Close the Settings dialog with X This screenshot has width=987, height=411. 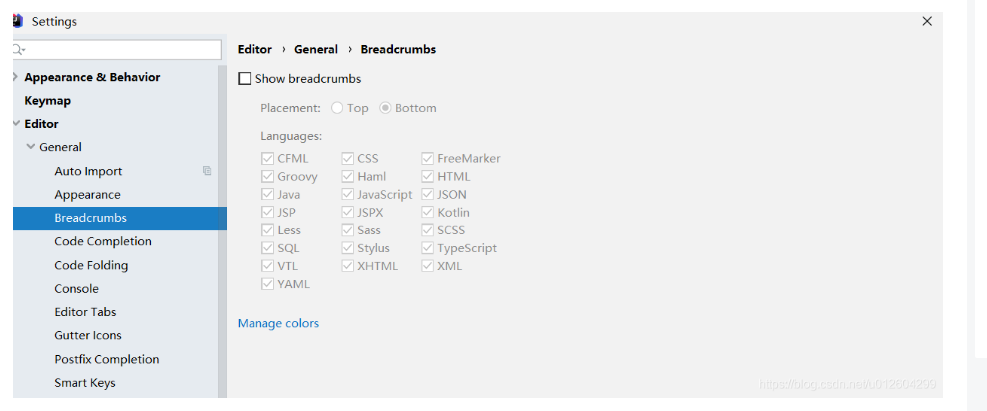coord(927,21)
